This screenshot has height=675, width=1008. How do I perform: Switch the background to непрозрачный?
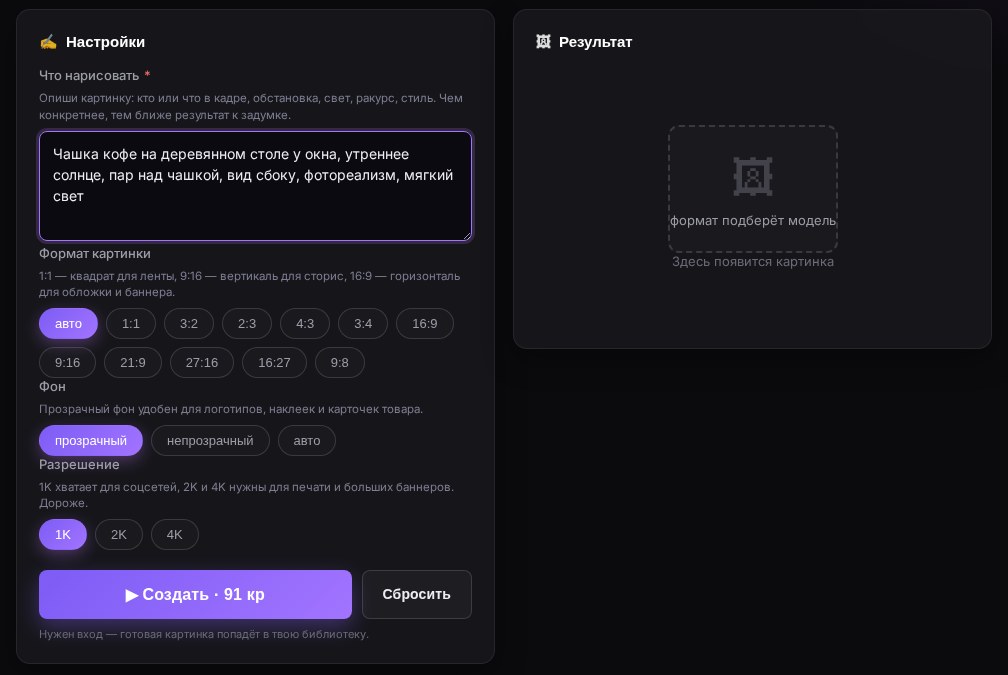(210, 440)
